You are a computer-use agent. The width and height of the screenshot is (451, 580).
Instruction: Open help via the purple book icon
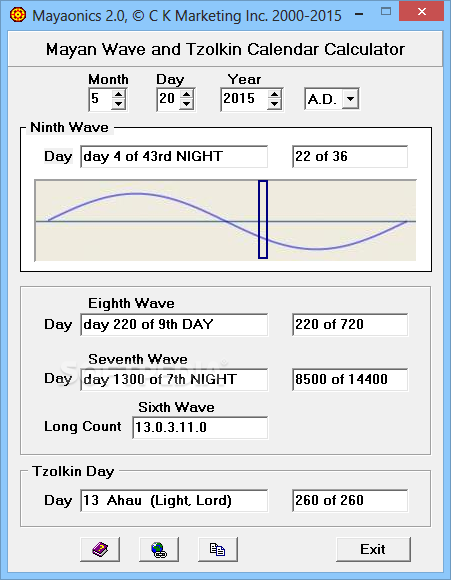pyautogui.click(x=100, y=549)
